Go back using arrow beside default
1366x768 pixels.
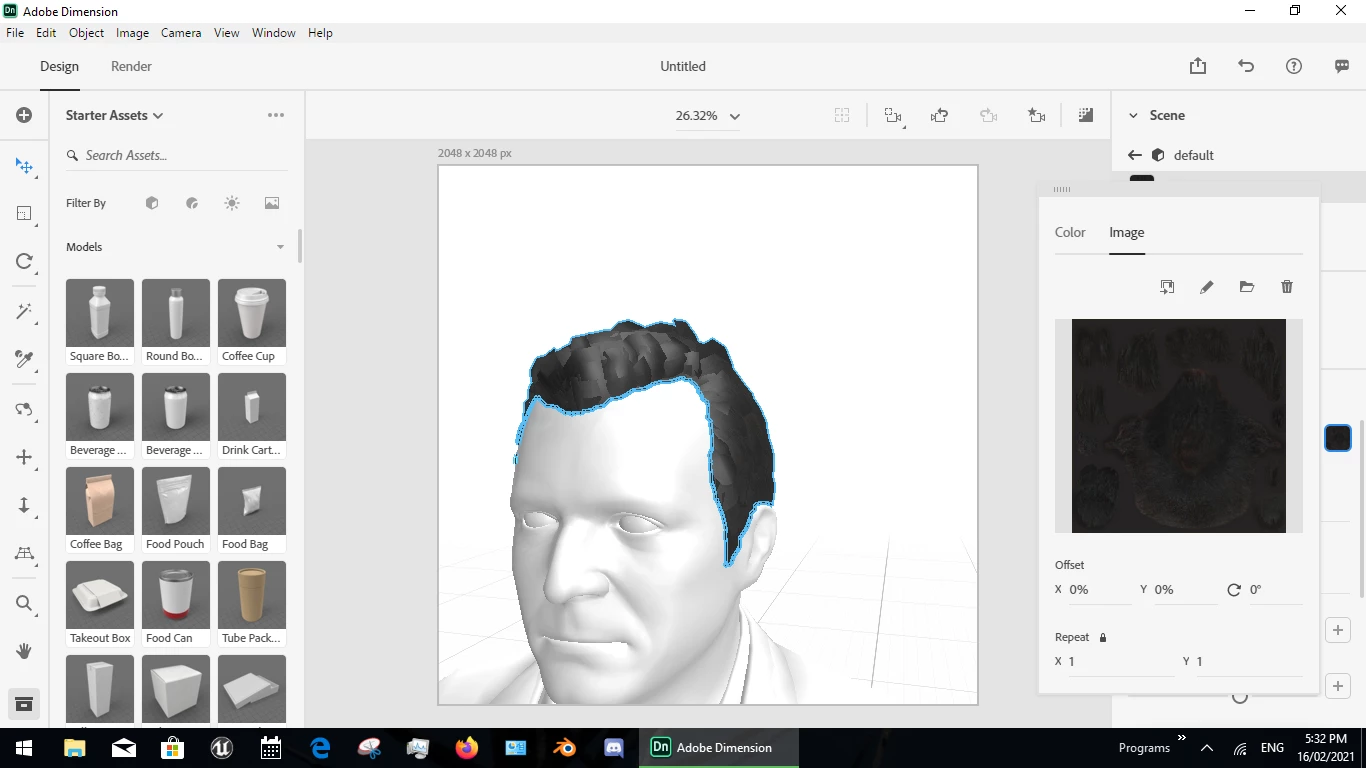[1134, 155]
